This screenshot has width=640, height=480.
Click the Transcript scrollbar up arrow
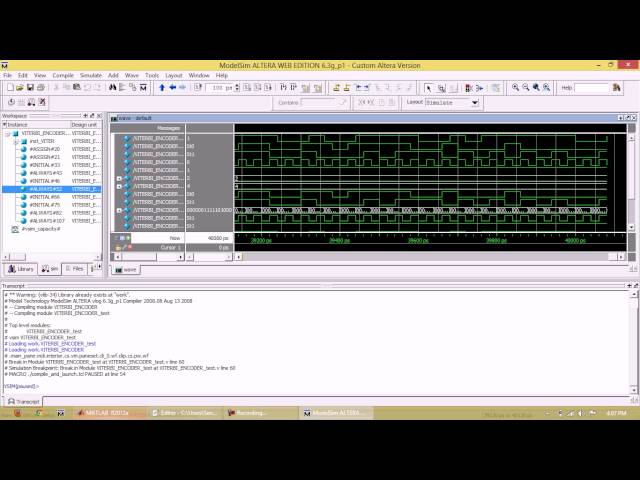[x=634, y=295]
